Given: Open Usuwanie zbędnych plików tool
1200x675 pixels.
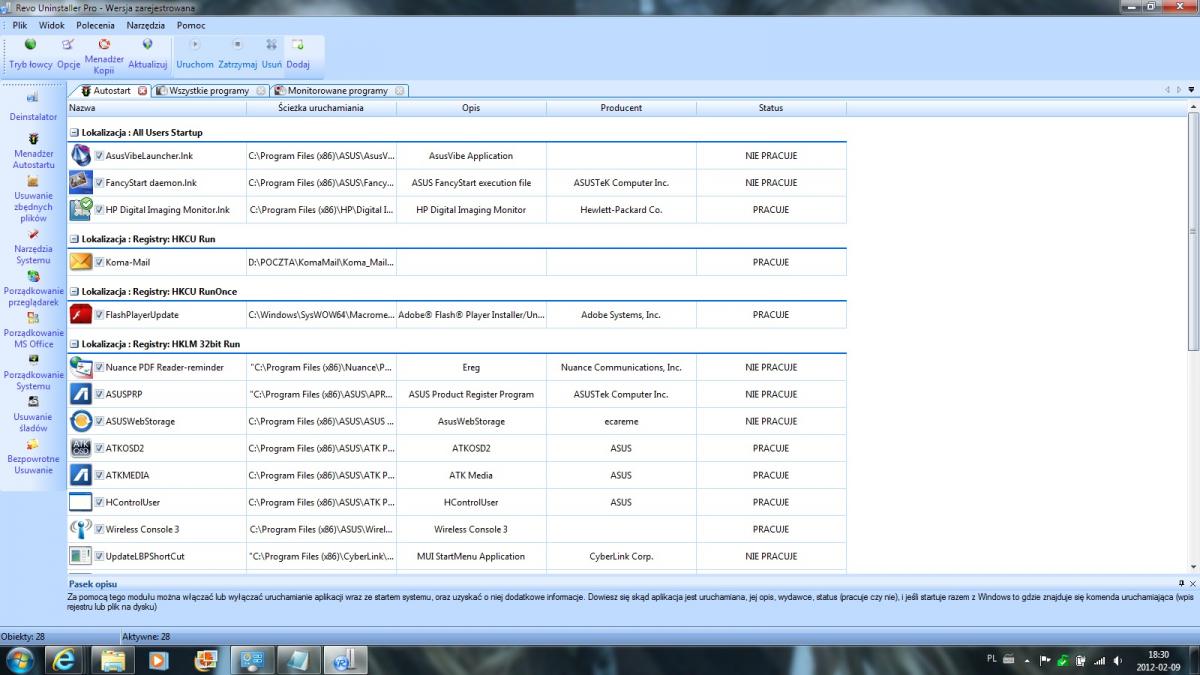Looking at the screenshot, I should 33,199.
